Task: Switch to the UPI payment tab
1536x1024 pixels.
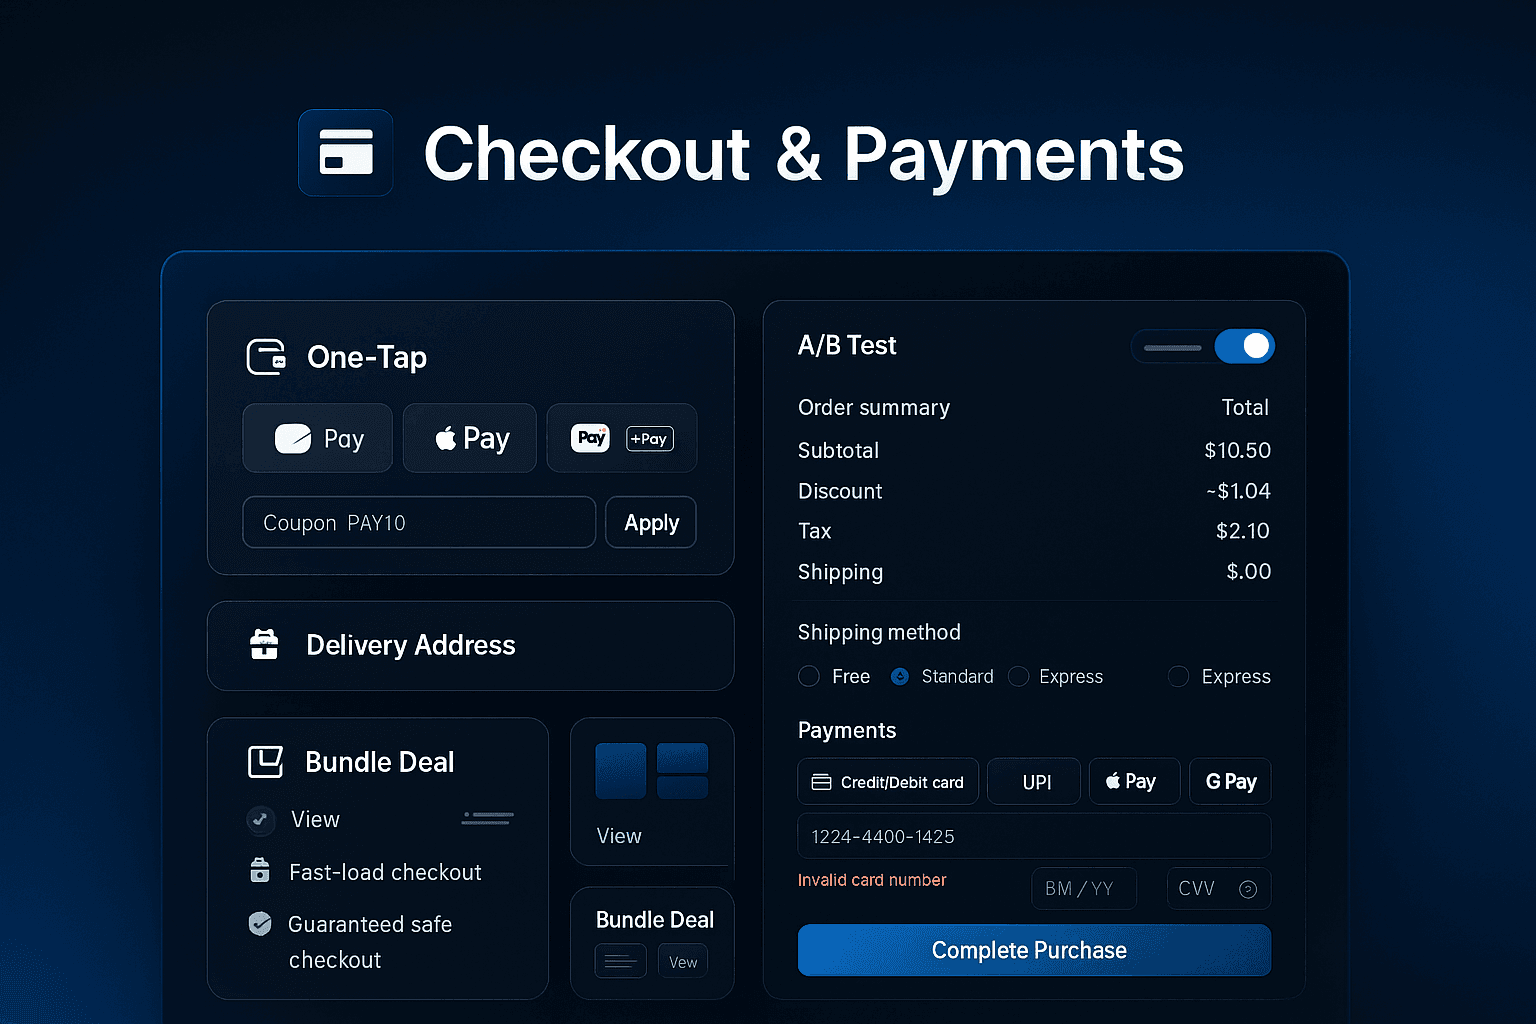Action: coord(1034,782)
